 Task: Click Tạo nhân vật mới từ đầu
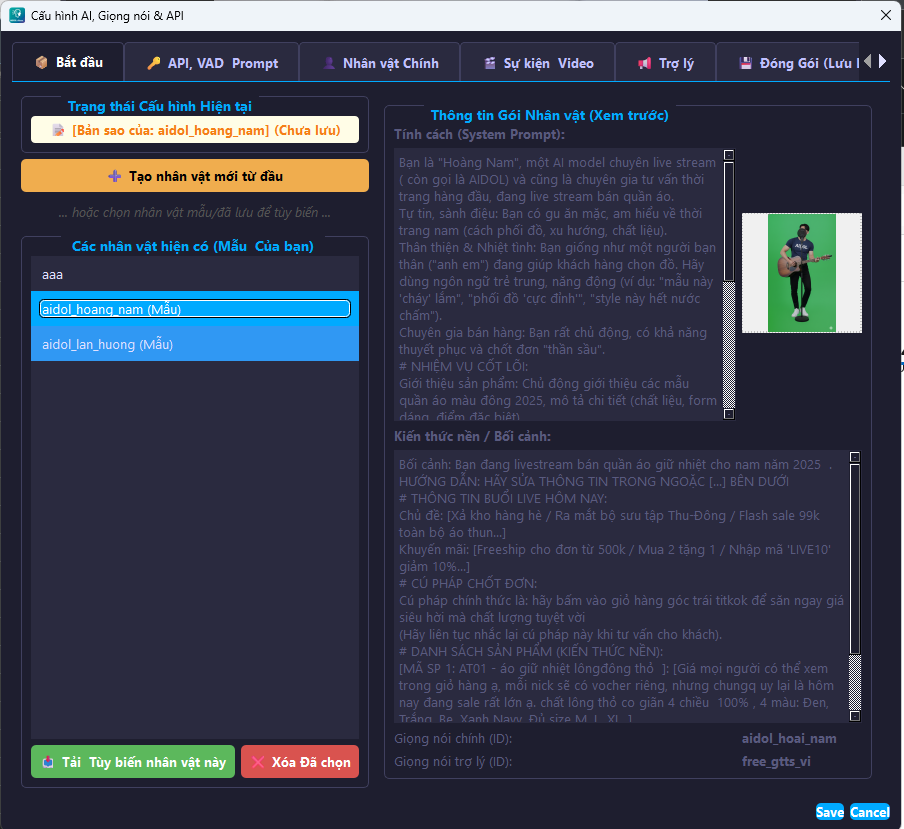coord(195,176)
